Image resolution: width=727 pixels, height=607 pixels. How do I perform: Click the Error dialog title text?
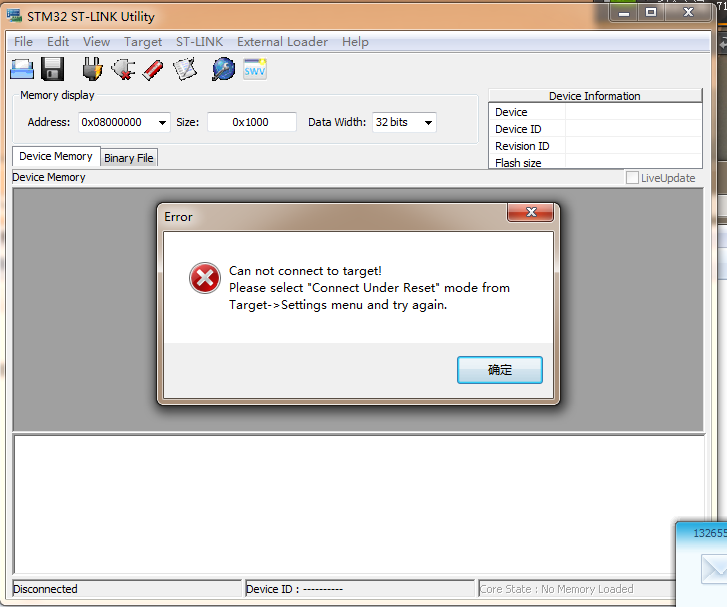(178, 217)
